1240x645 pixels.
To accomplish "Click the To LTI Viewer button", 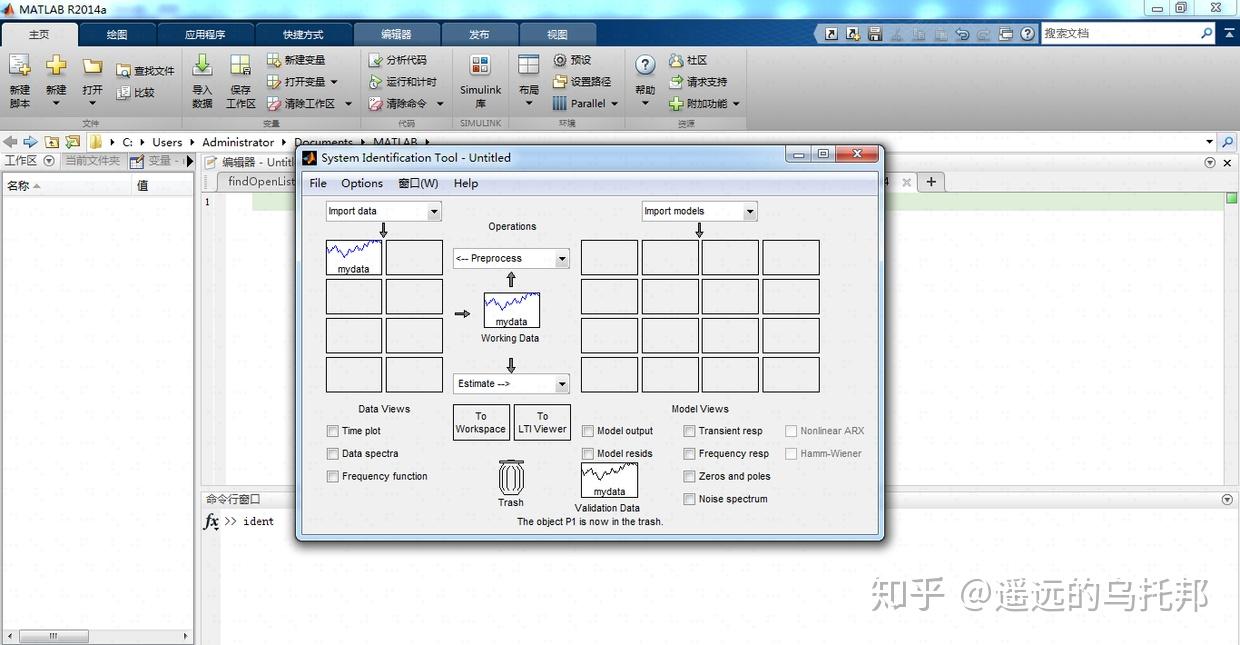I will [542, 421].
